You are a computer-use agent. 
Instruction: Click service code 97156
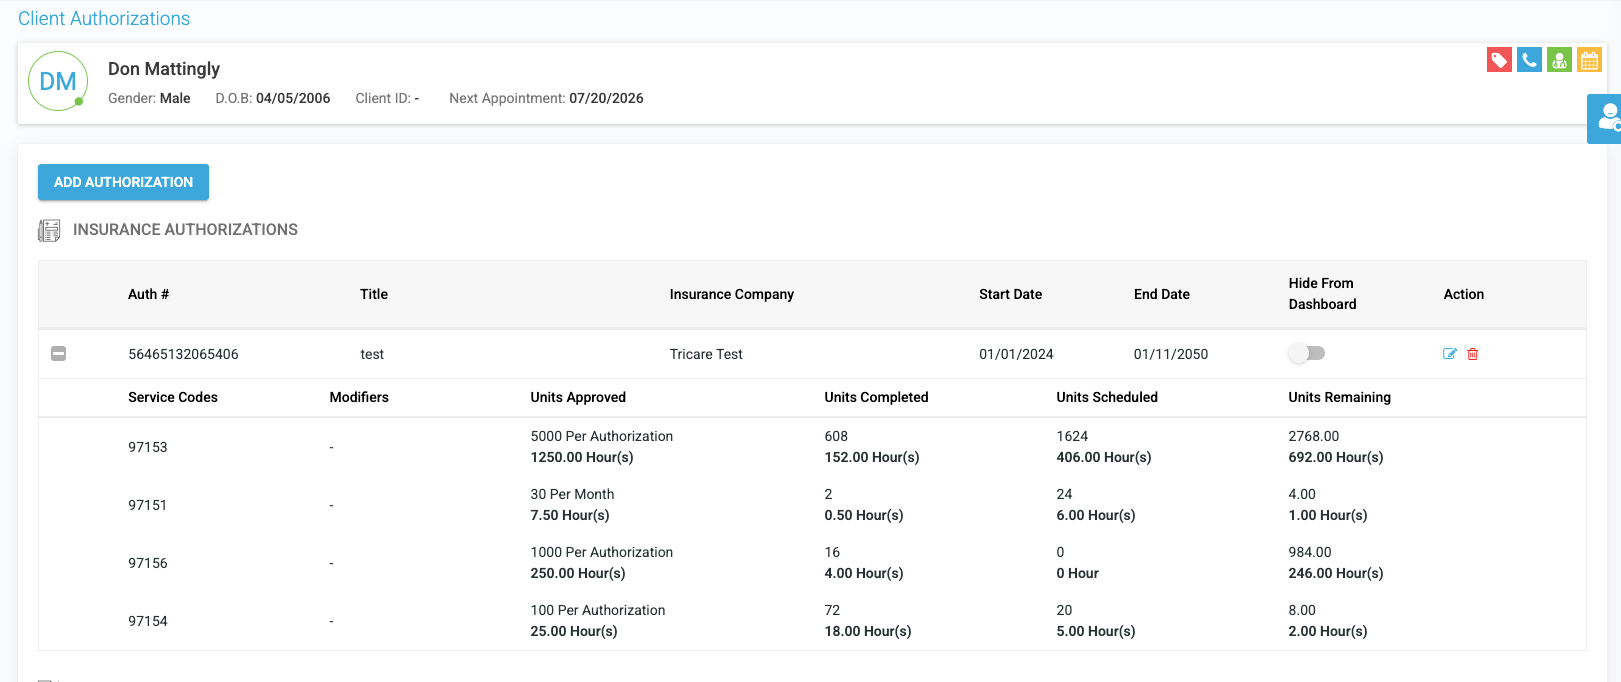tap(148, 563)
